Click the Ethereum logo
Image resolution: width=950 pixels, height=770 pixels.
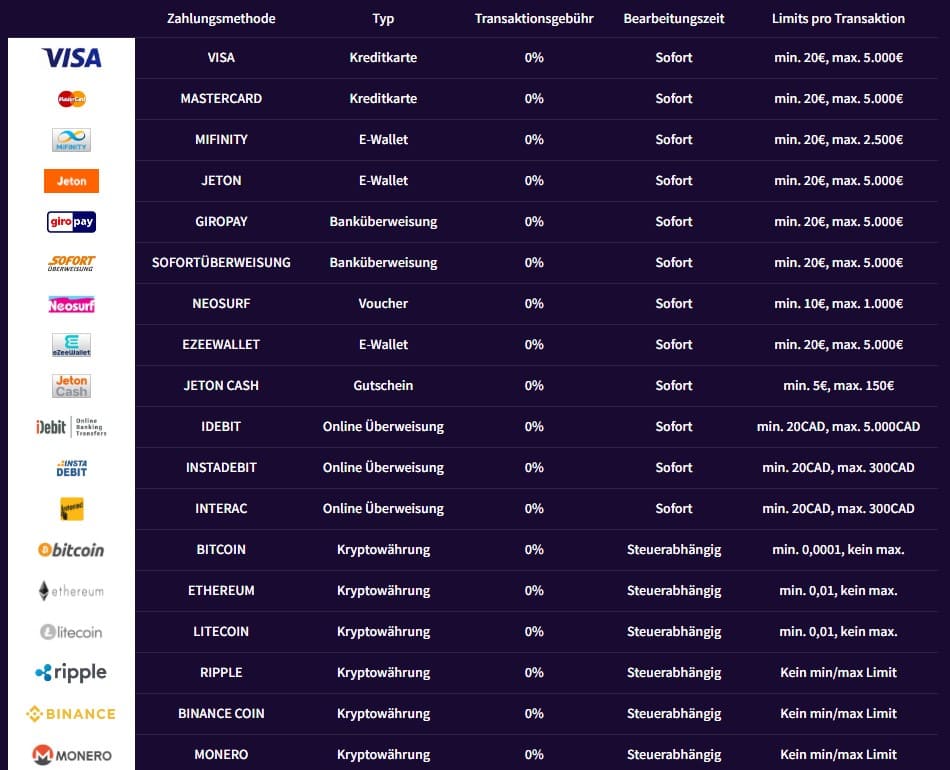click(71, 591)
